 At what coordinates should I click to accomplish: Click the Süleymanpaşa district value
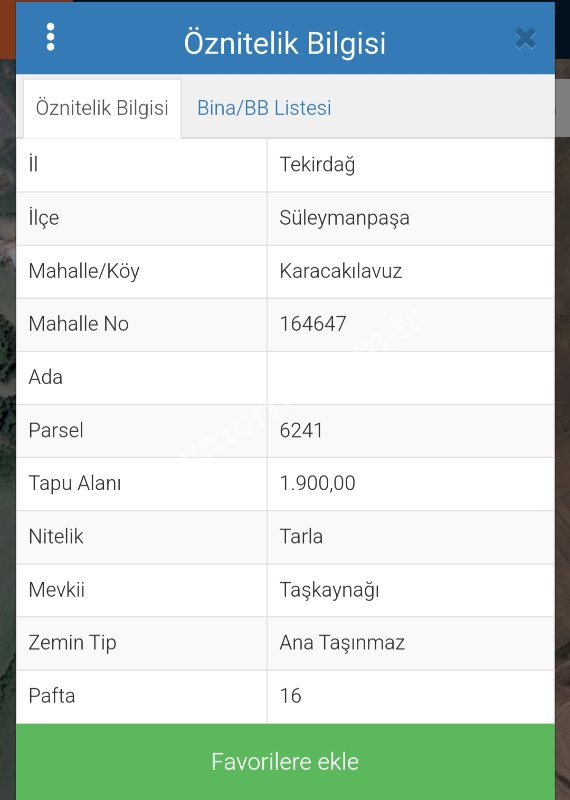[x=344, y=218]
